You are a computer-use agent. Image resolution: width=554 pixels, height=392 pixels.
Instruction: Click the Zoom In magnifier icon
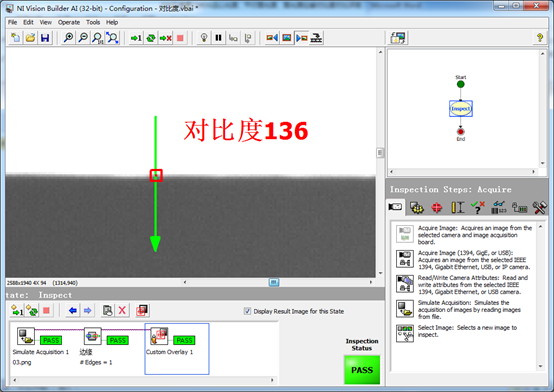(68, 38)
